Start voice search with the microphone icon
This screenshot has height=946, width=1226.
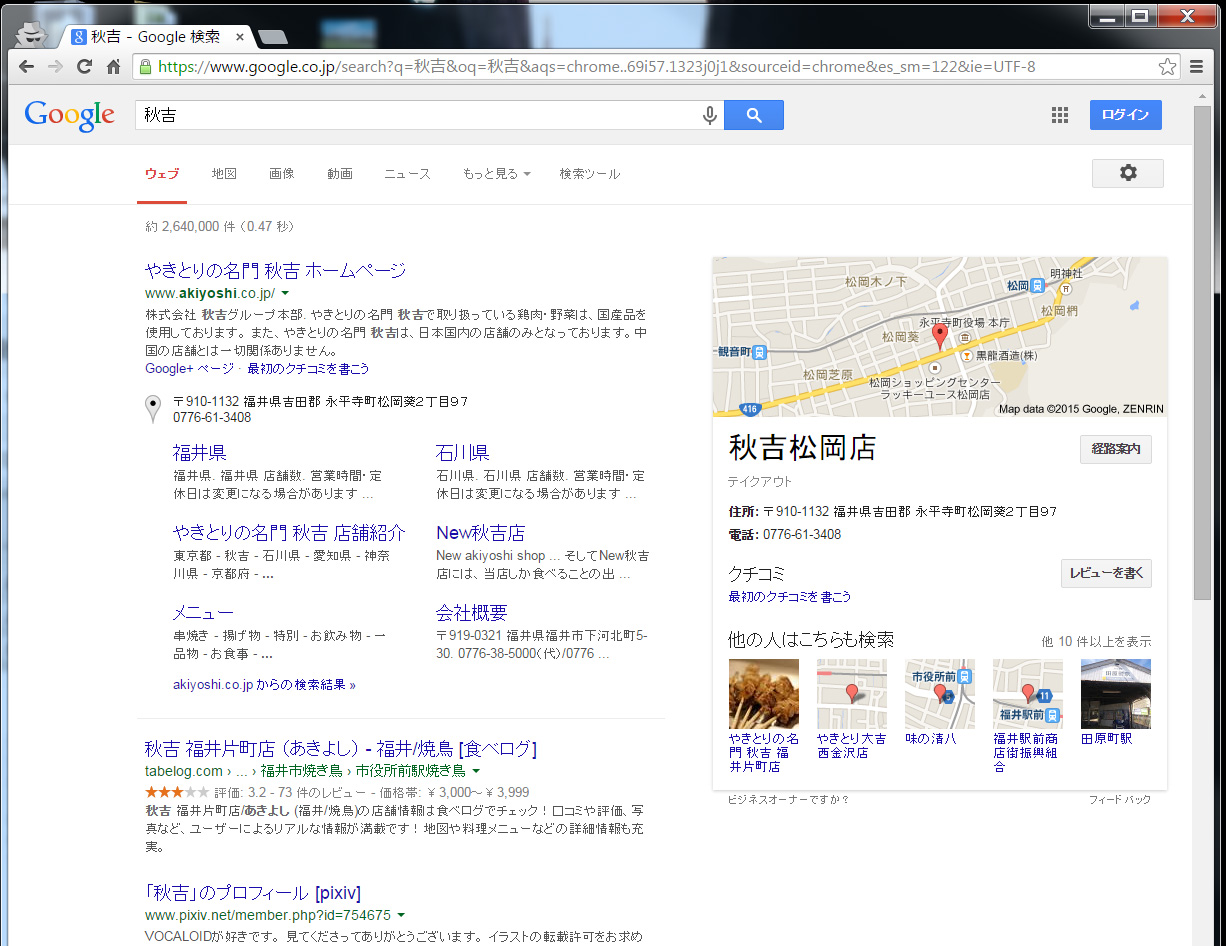click(710, 115)
